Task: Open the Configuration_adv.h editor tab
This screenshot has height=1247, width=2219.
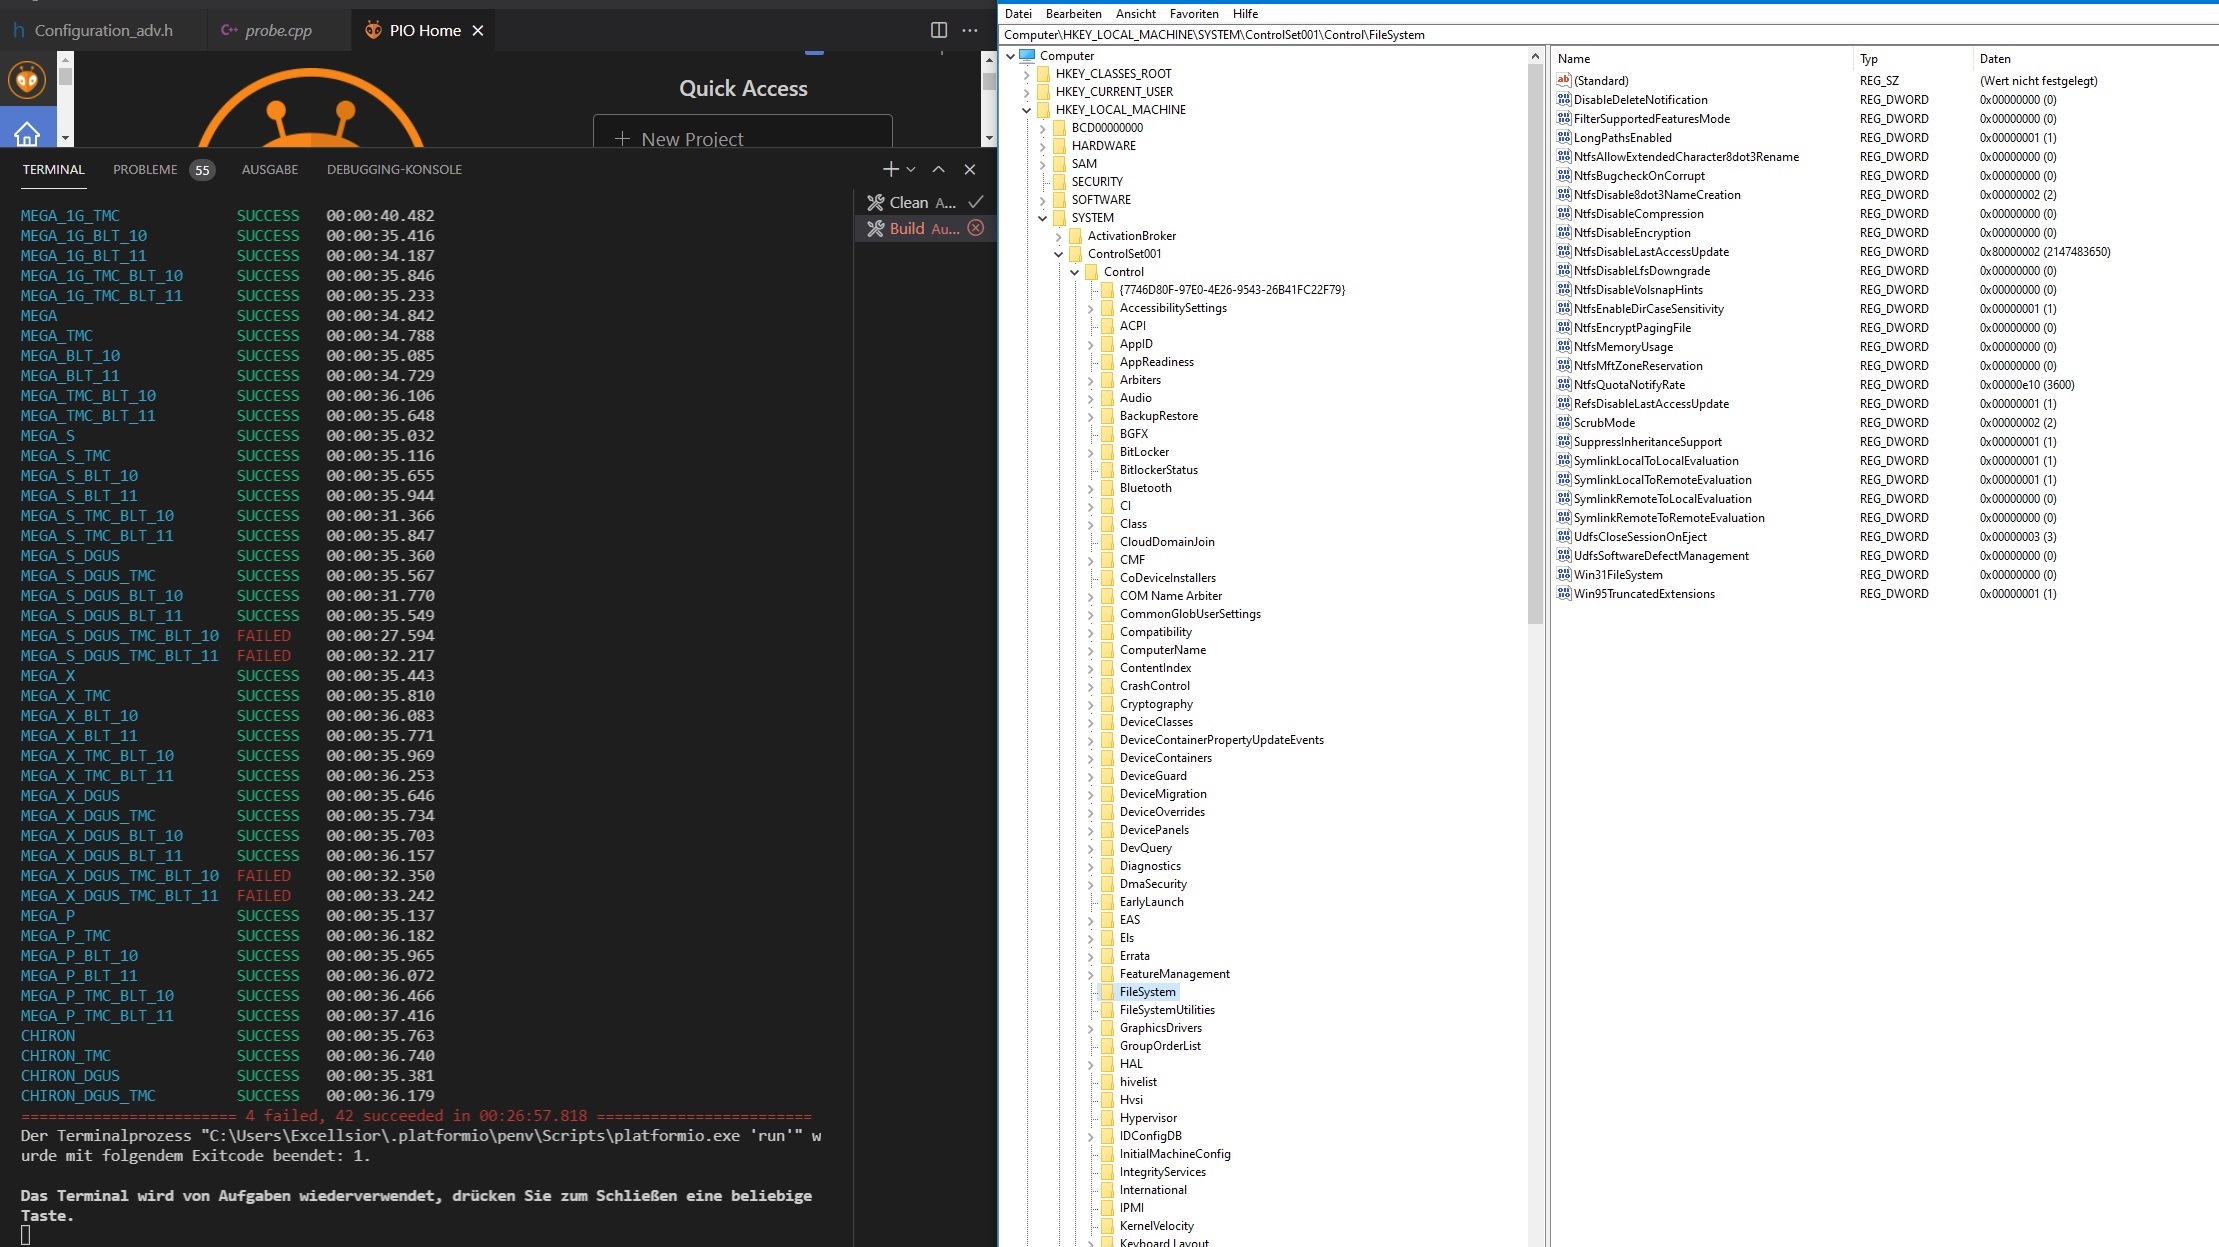Action: pyautogui.click(x=103, y=30)
